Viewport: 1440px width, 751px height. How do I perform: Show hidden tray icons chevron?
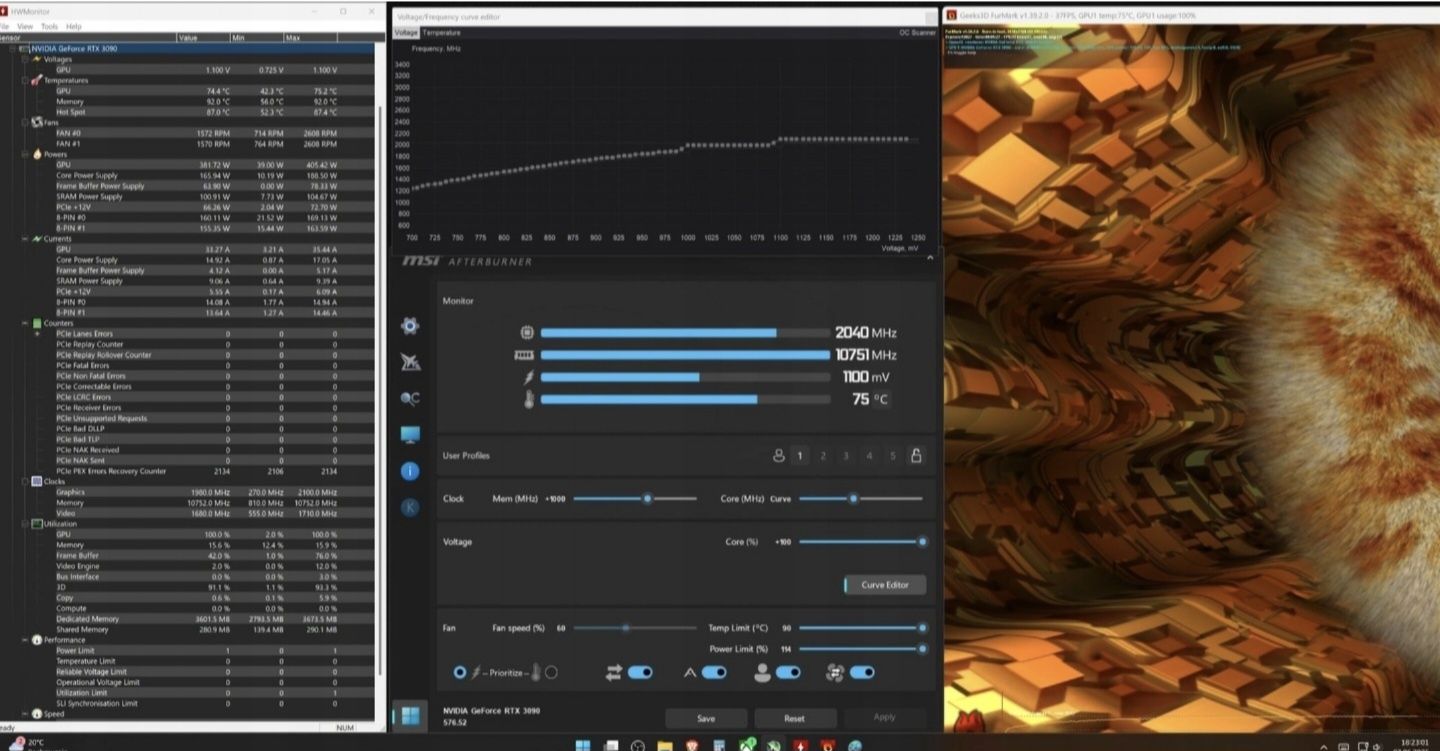(1324, 746)
